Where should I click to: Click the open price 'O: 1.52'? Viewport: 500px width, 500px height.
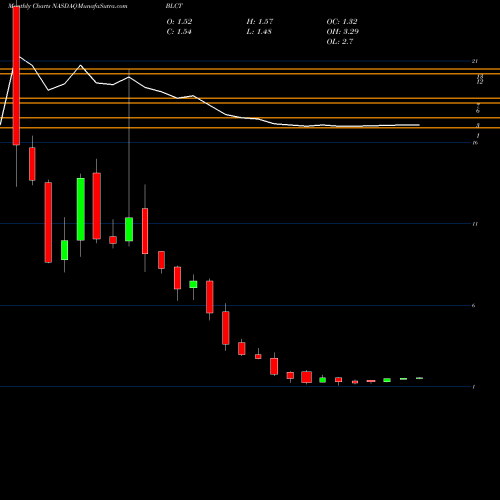tap(179, 22)
